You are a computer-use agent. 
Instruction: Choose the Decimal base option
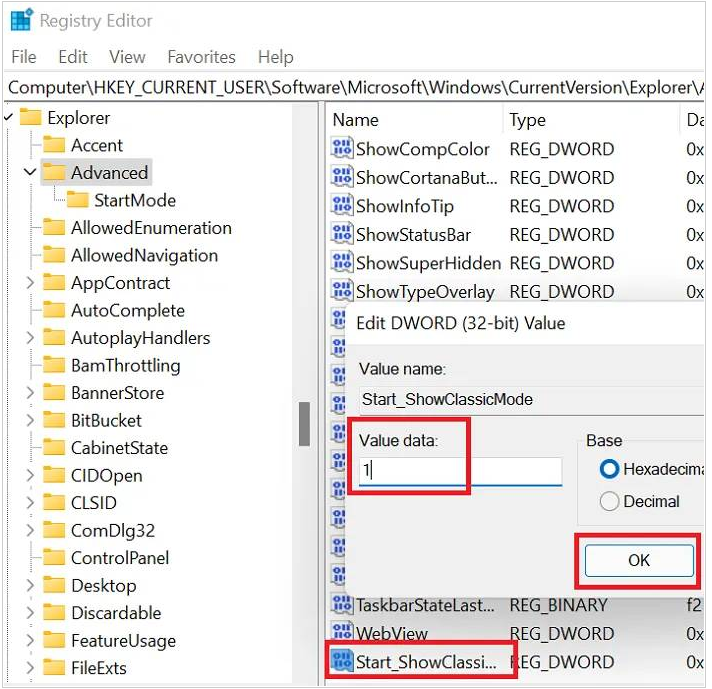coord(609,502)
